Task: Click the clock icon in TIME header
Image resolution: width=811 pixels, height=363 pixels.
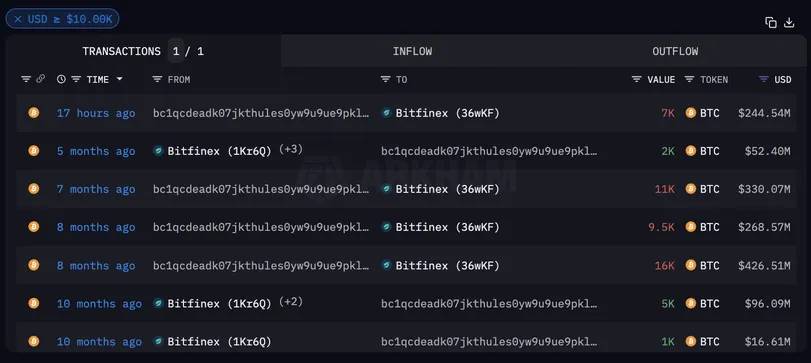Action: click(x=61, y=80)
